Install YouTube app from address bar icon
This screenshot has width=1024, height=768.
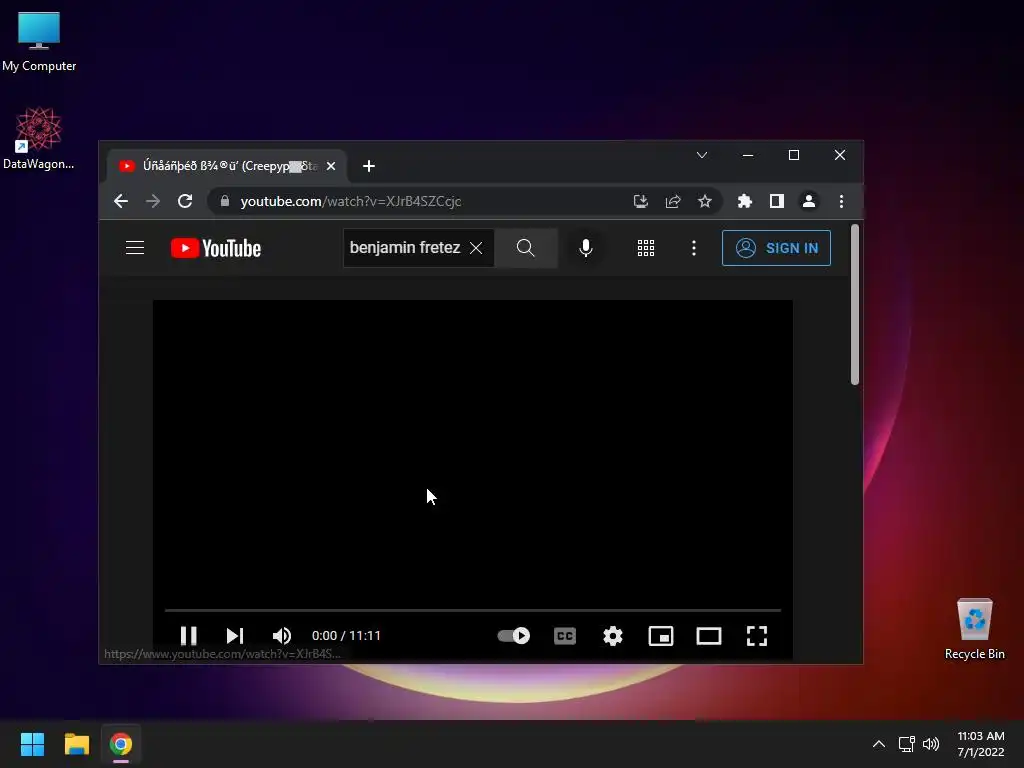click(x=641, y=201)
